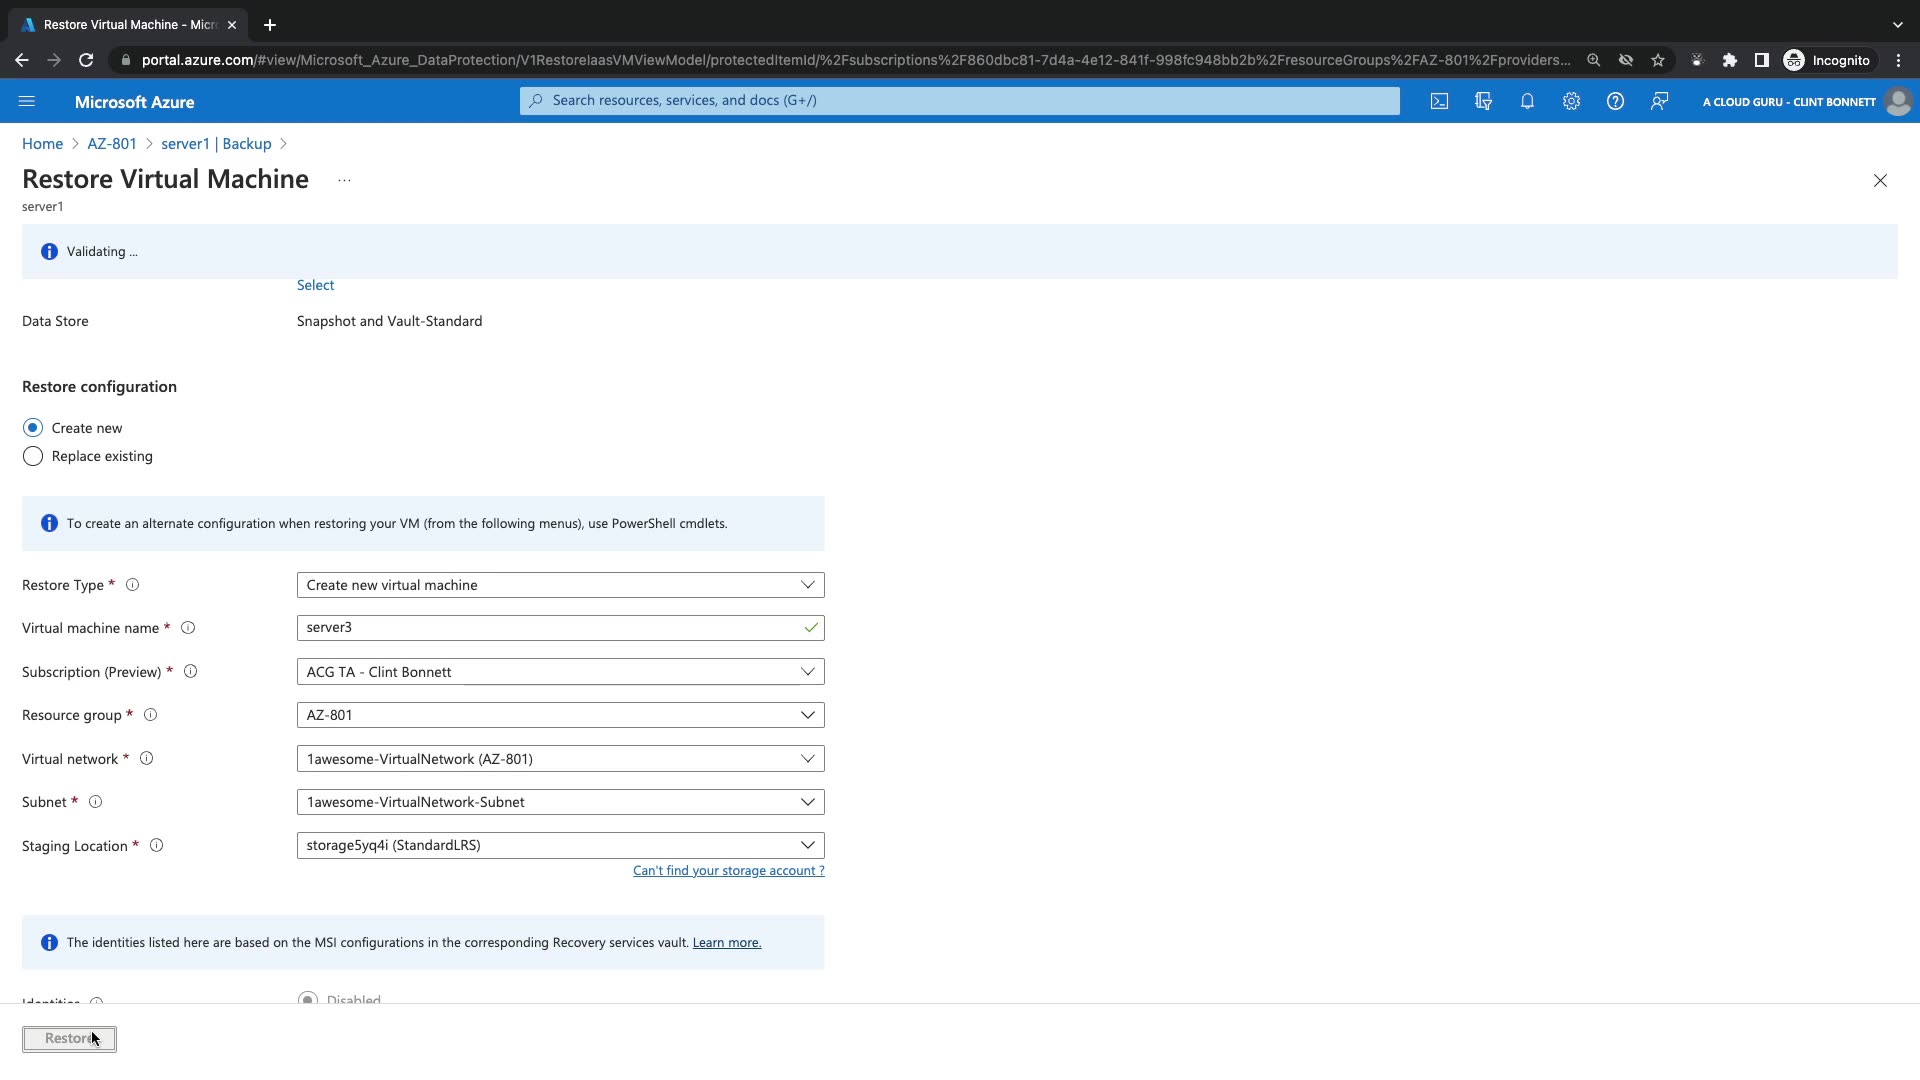
Task: Open the Help question mark icon
Action: click(1615, 101)
